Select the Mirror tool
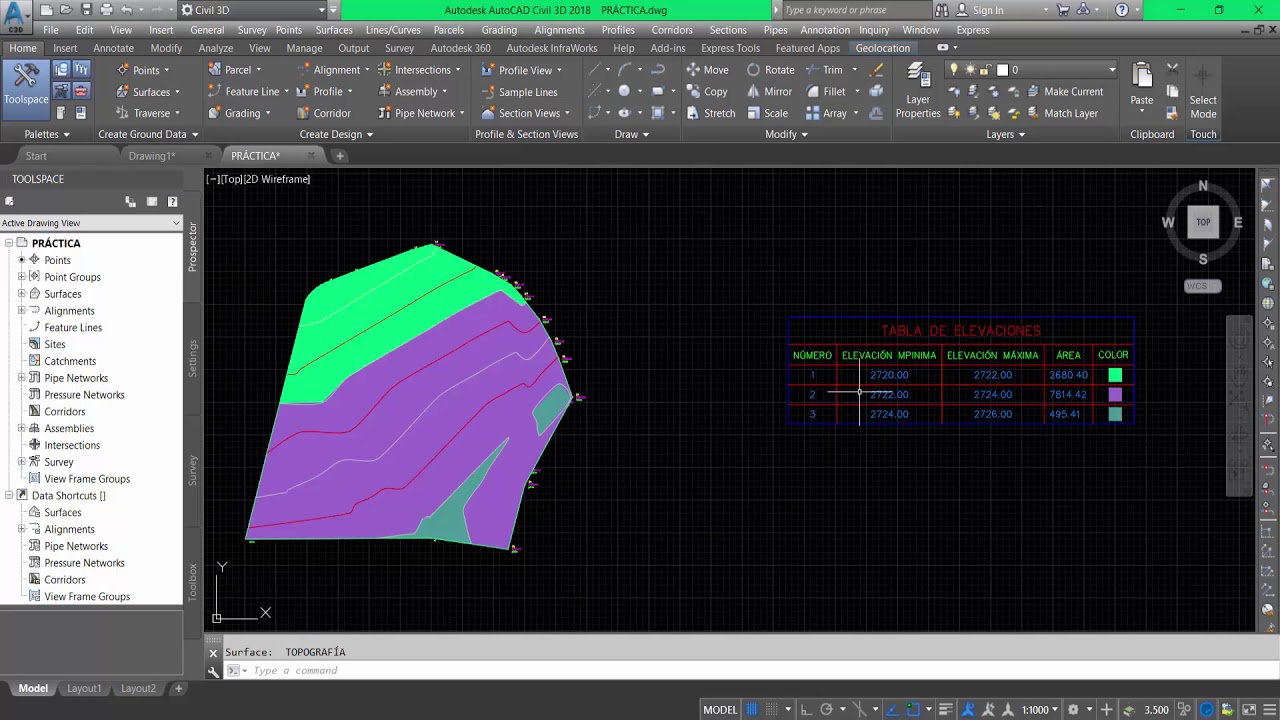1280x720 pixels. 770,92
